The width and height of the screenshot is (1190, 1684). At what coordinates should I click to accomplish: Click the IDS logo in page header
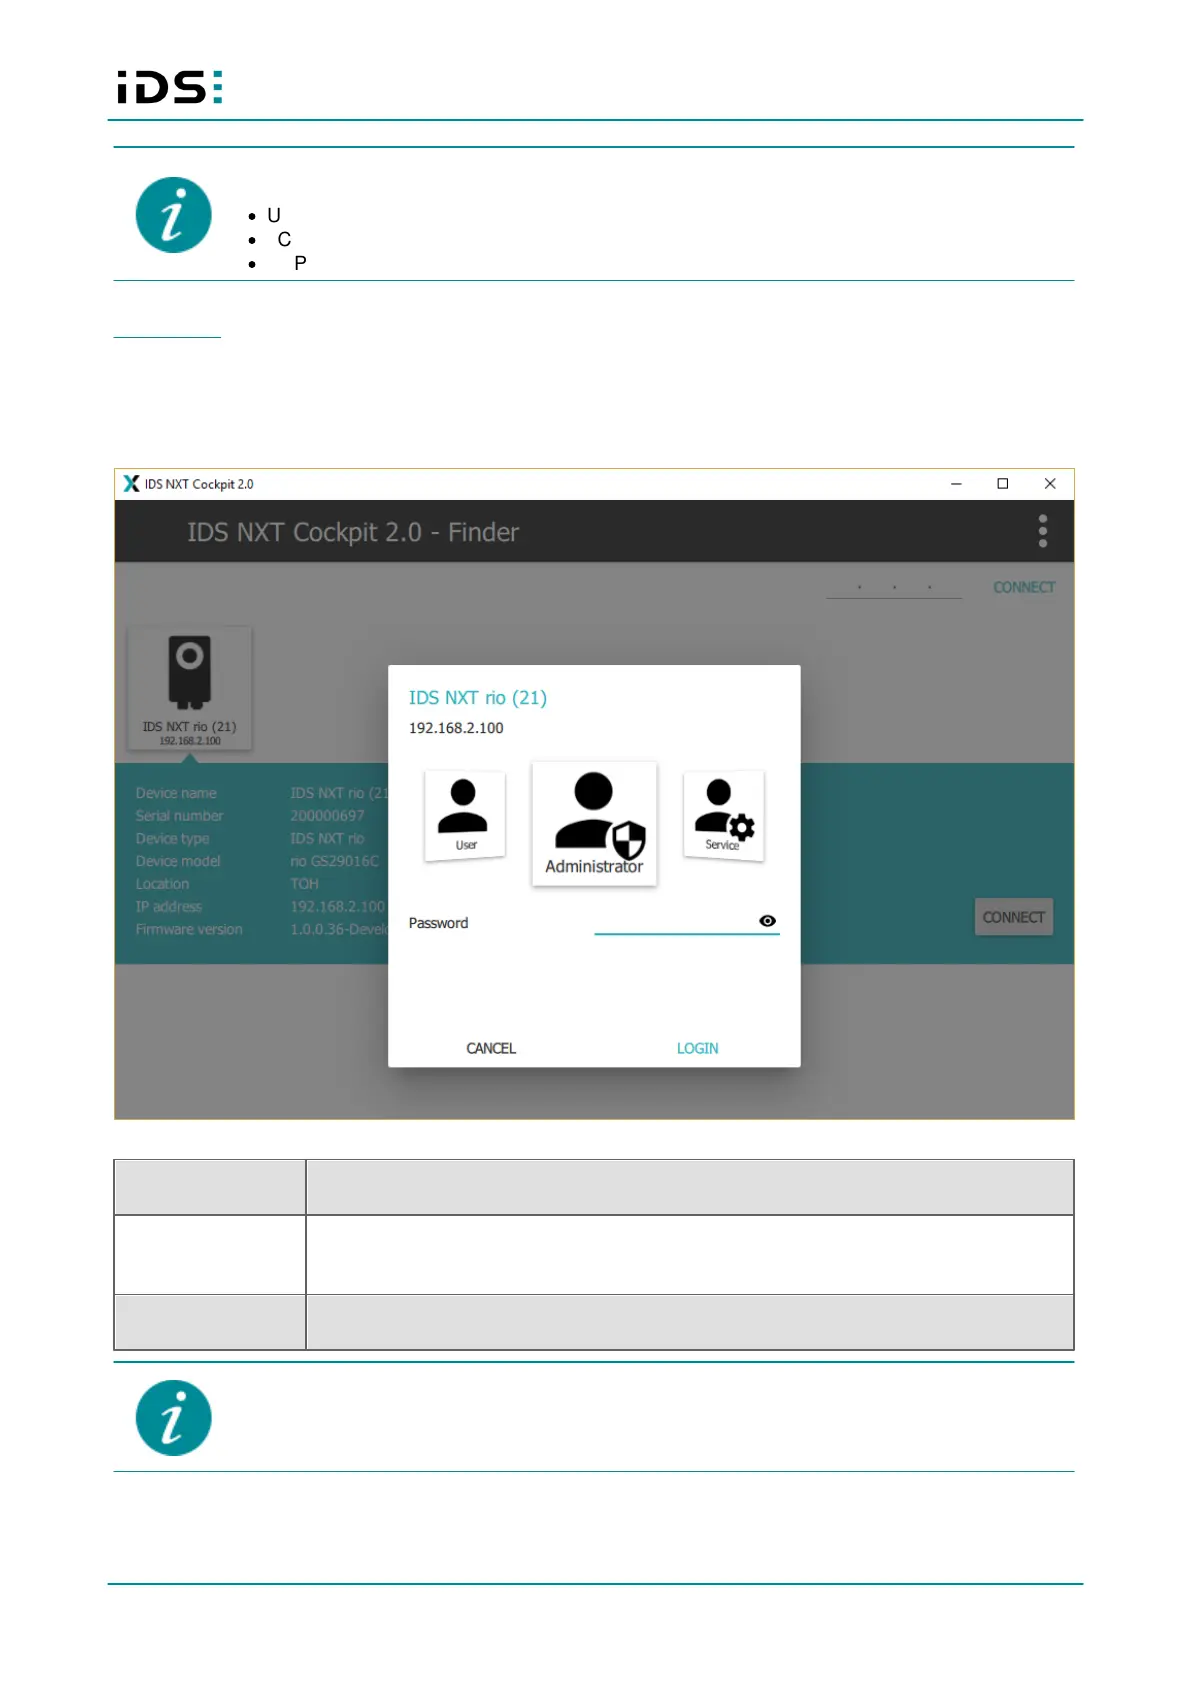pos(170,87)
